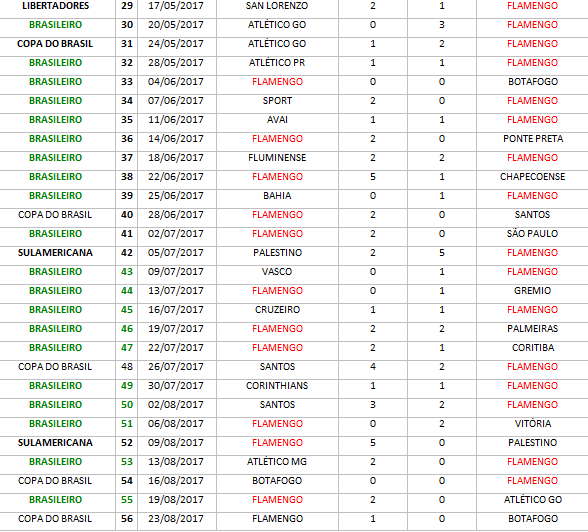Select ATLÉTICO PR home team cell
Image resolution: width=588 pixels, height=532 pixels.
[277, 63]
